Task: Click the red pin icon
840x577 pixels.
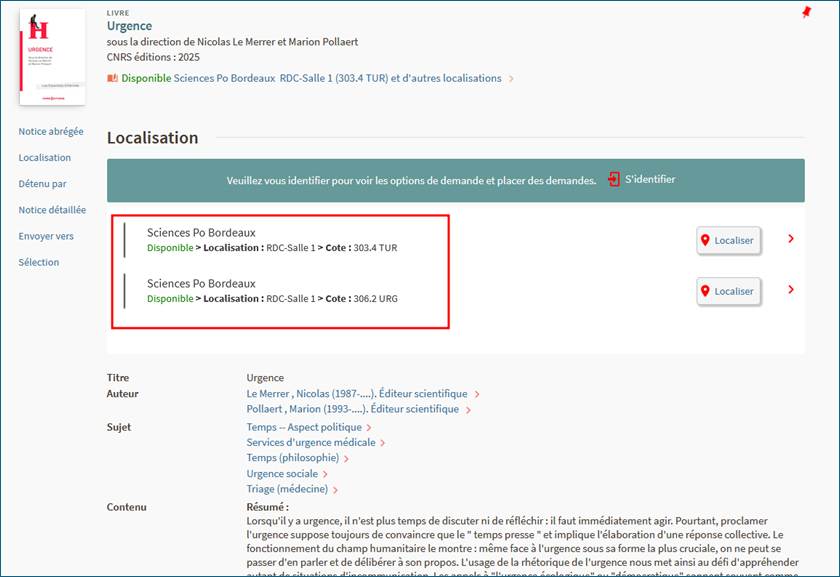Action: (806, 12)
